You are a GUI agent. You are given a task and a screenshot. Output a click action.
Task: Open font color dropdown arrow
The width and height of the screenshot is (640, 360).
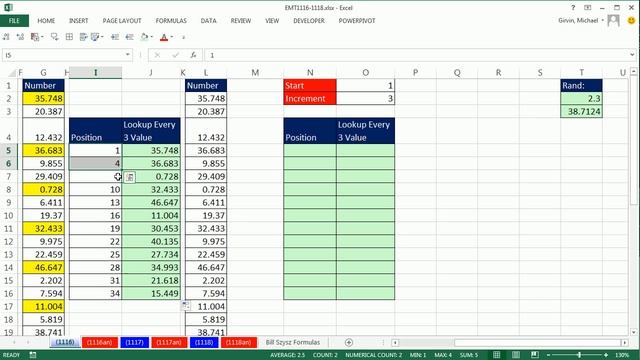point(171,37)
